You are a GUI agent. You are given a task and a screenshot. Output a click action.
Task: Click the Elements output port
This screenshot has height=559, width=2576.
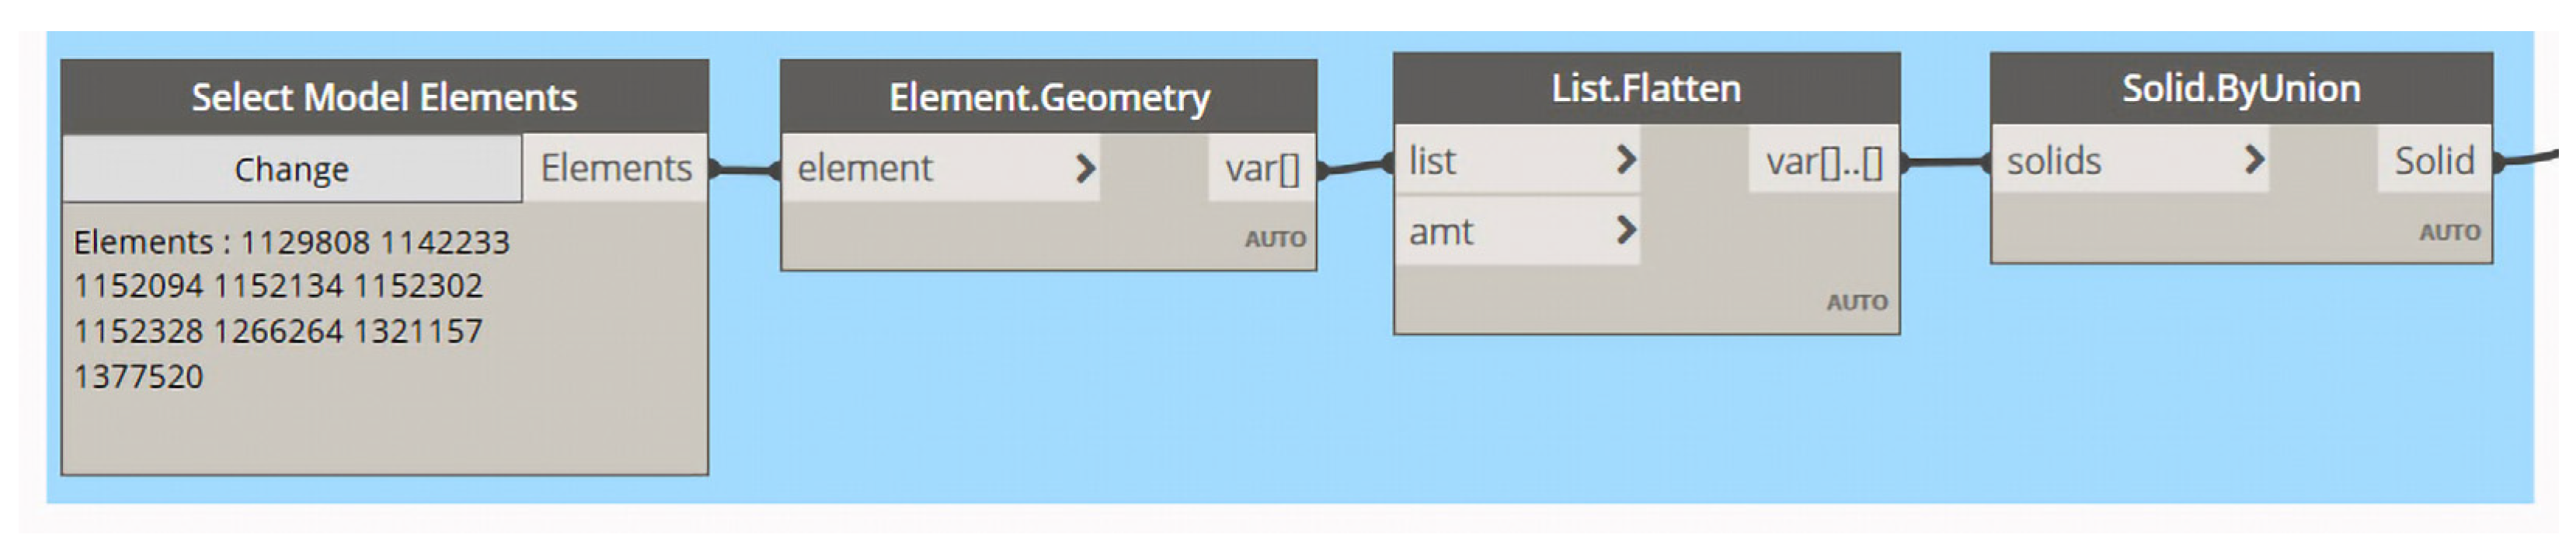pos(615,168)
